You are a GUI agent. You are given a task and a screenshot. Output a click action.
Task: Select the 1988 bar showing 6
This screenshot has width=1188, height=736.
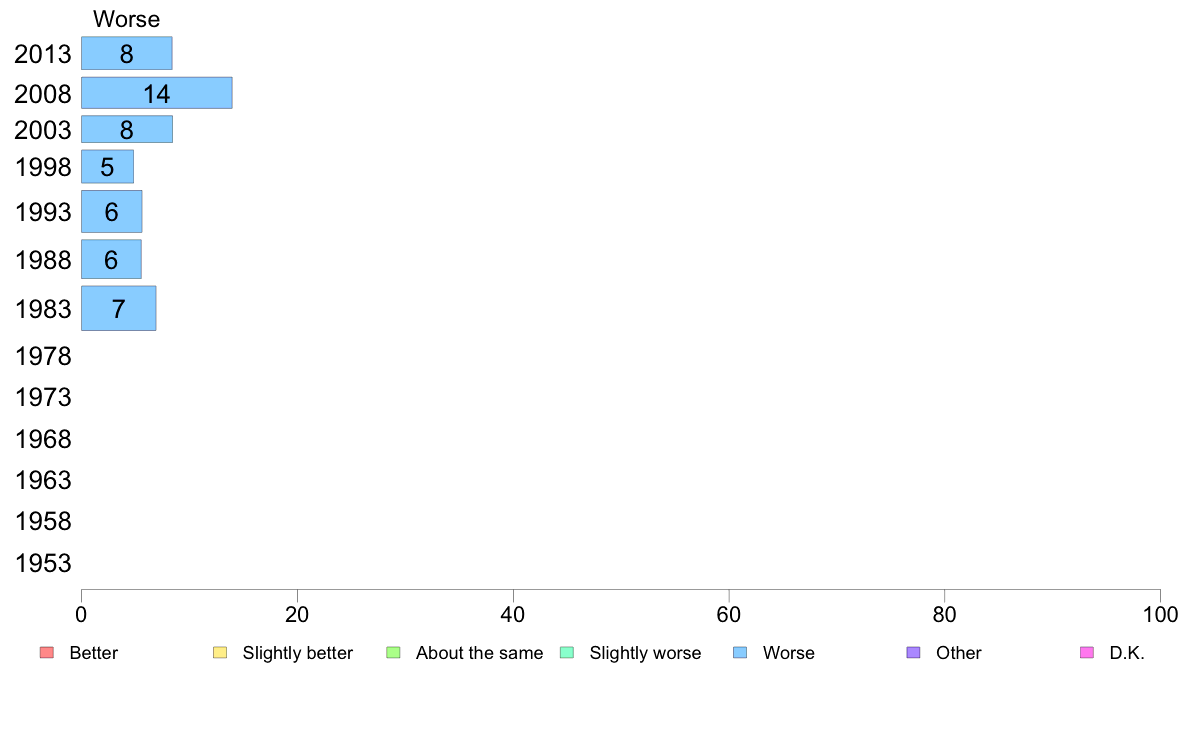111,259
